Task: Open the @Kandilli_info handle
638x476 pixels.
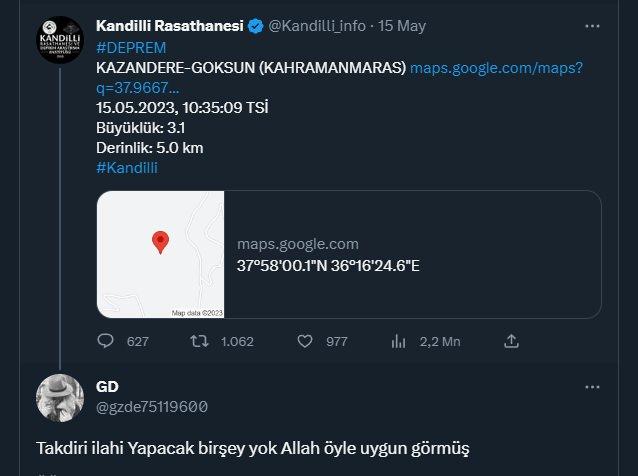Action: click(317, 26)
